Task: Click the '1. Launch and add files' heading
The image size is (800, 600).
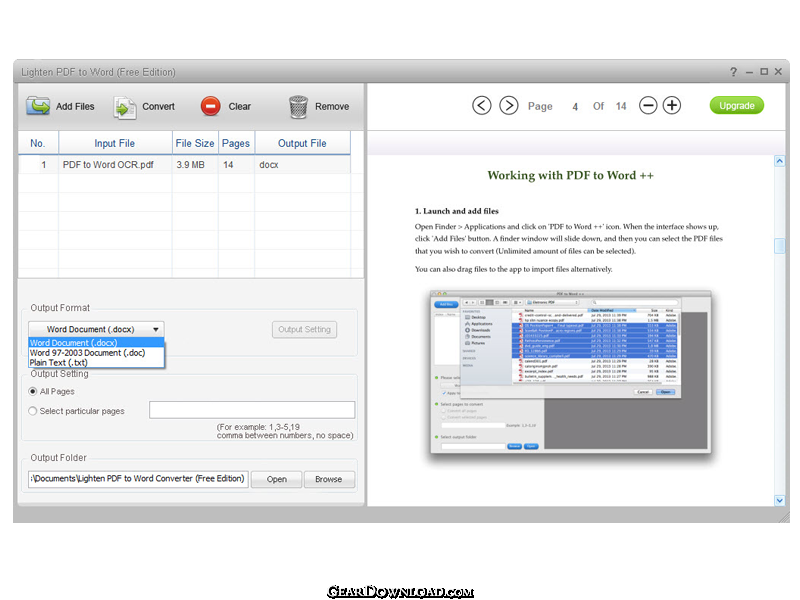Action: 457,211
